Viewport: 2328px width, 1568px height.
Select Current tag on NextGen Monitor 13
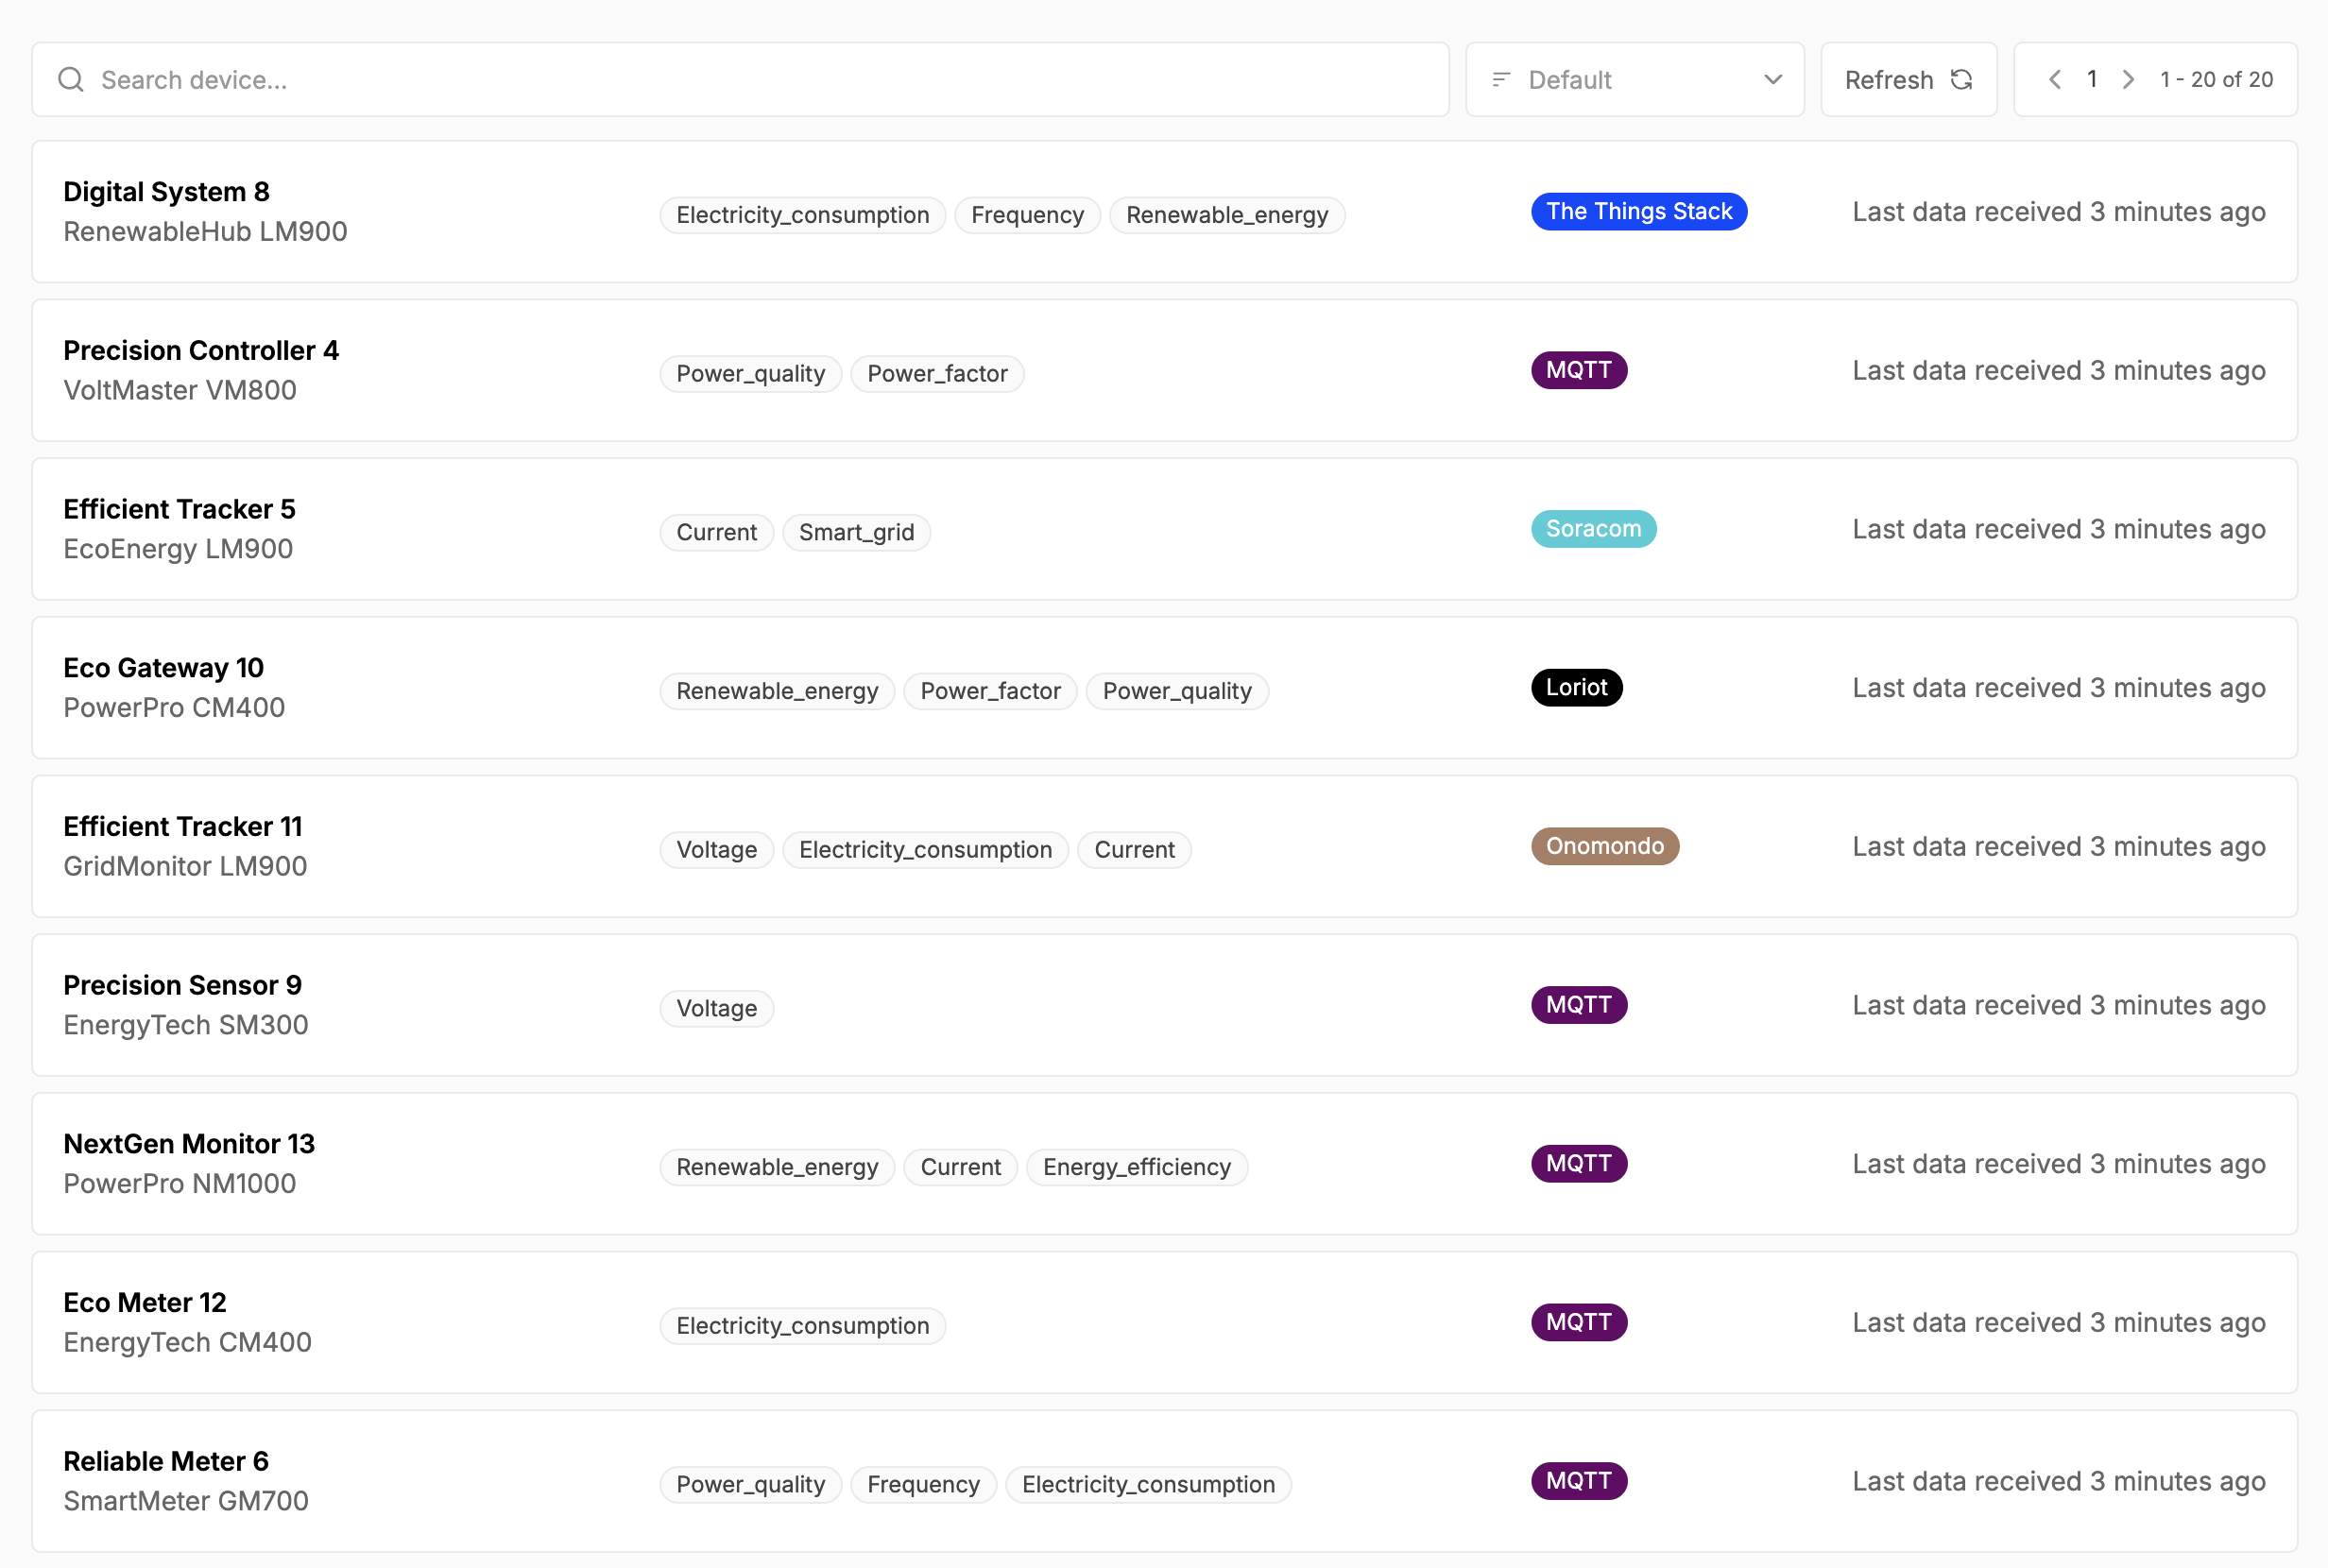tap(960, 1167)
